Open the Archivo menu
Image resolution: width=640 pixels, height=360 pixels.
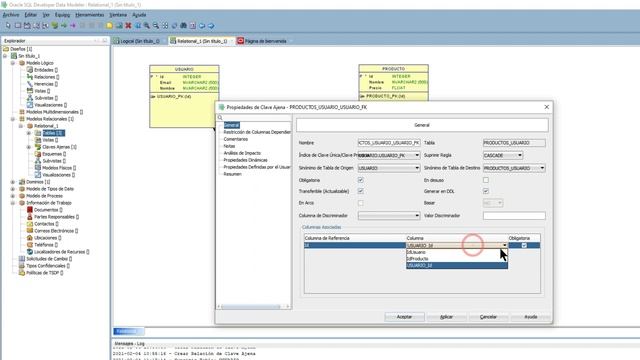(11, 15)
